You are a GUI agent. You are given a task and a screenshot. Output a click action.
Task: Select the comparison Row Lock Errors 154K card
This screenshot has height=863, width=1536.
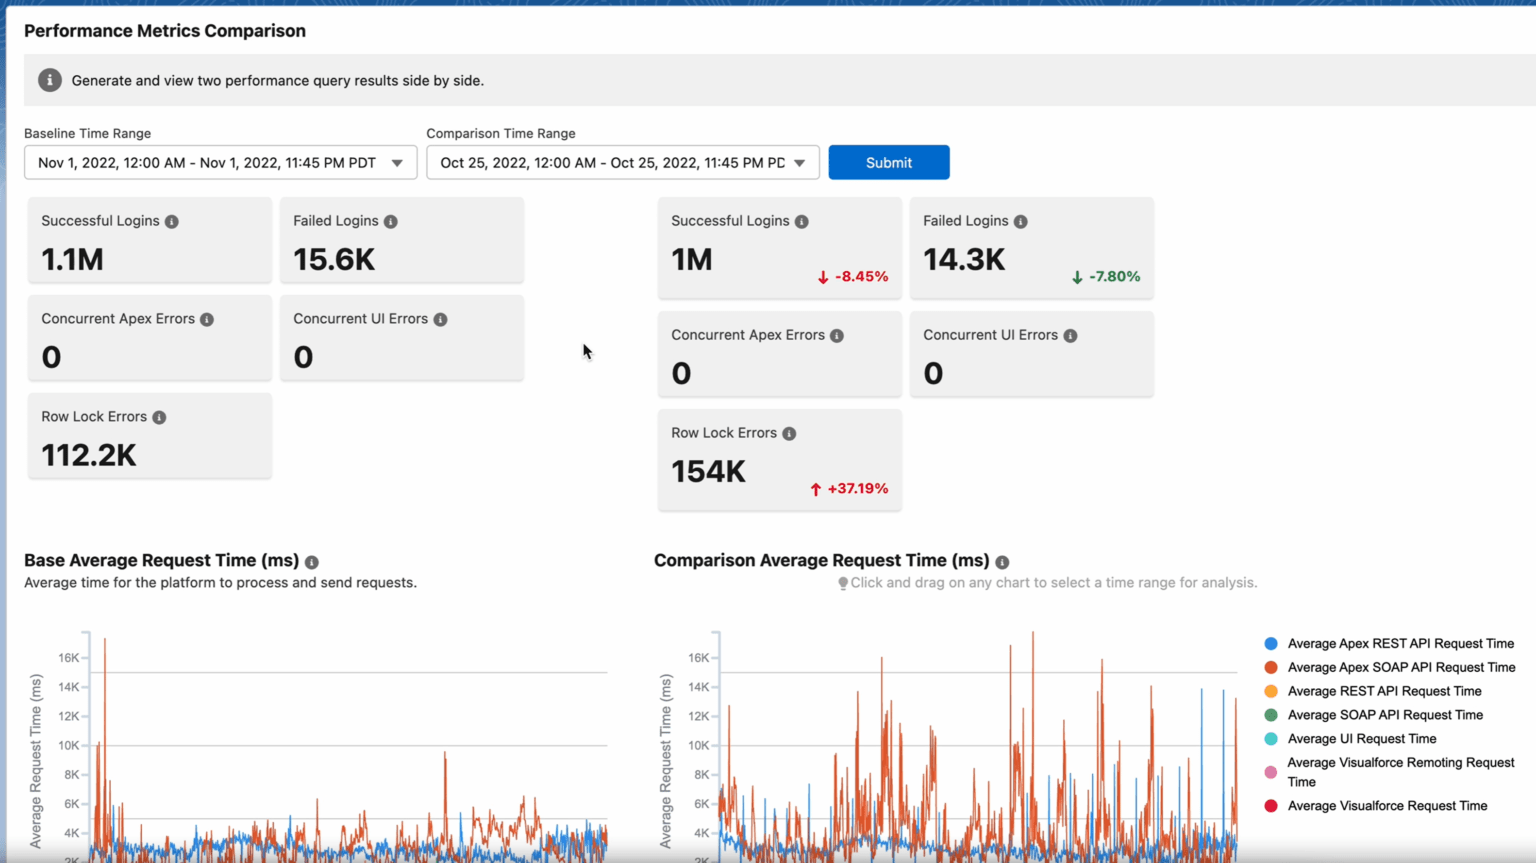click(779, 460)
